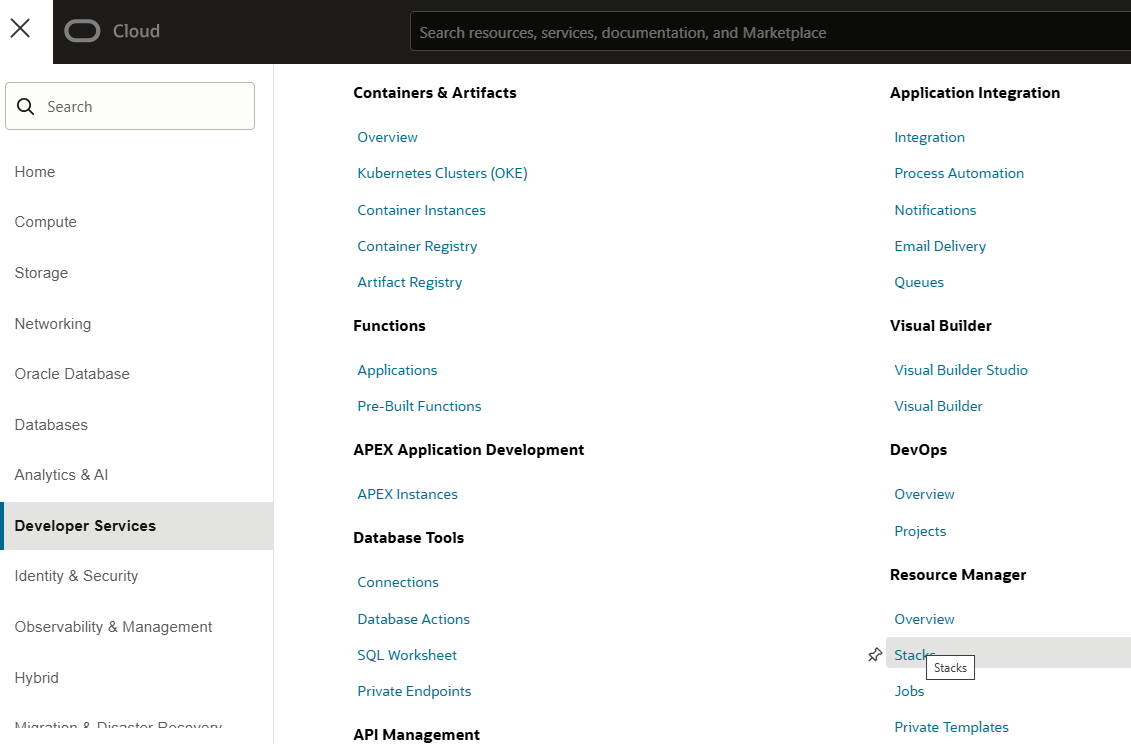Open the Queues link
The image size is (1131, 744).
click(x=919, y=282)
